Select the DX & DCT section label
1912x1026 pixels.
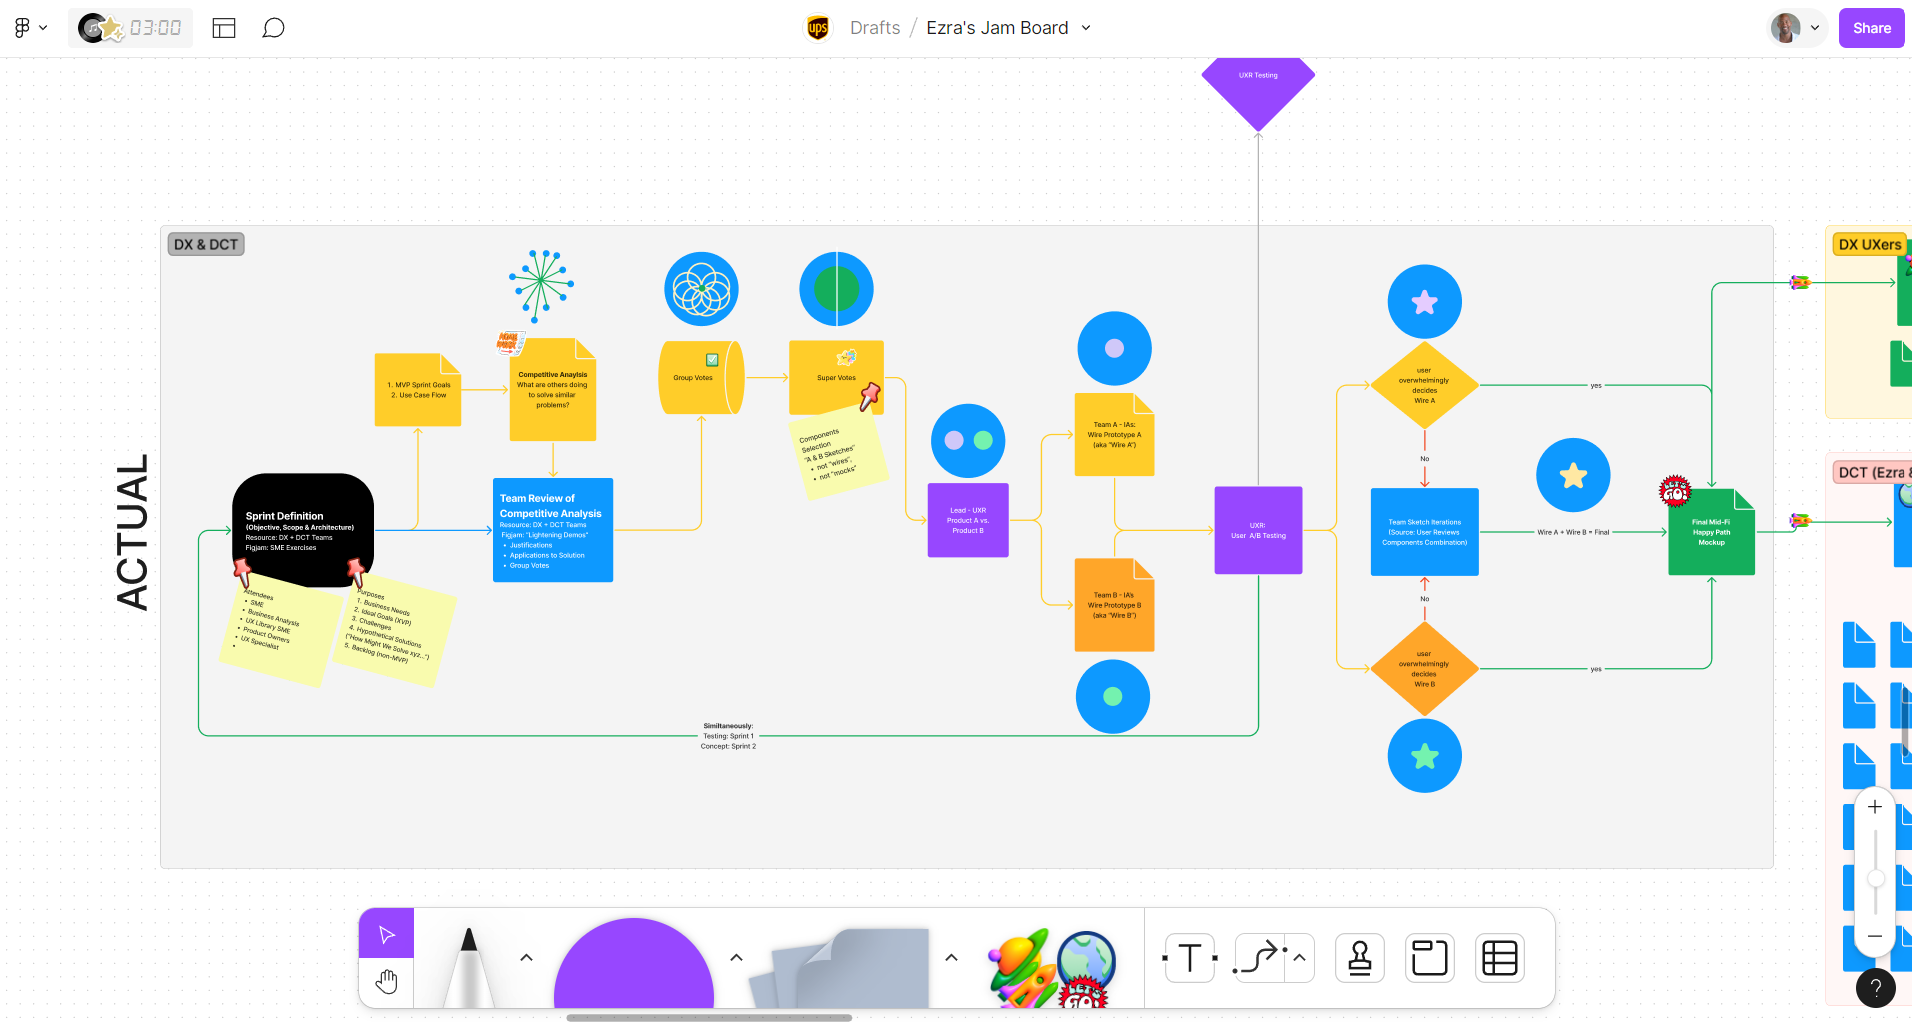206,244
